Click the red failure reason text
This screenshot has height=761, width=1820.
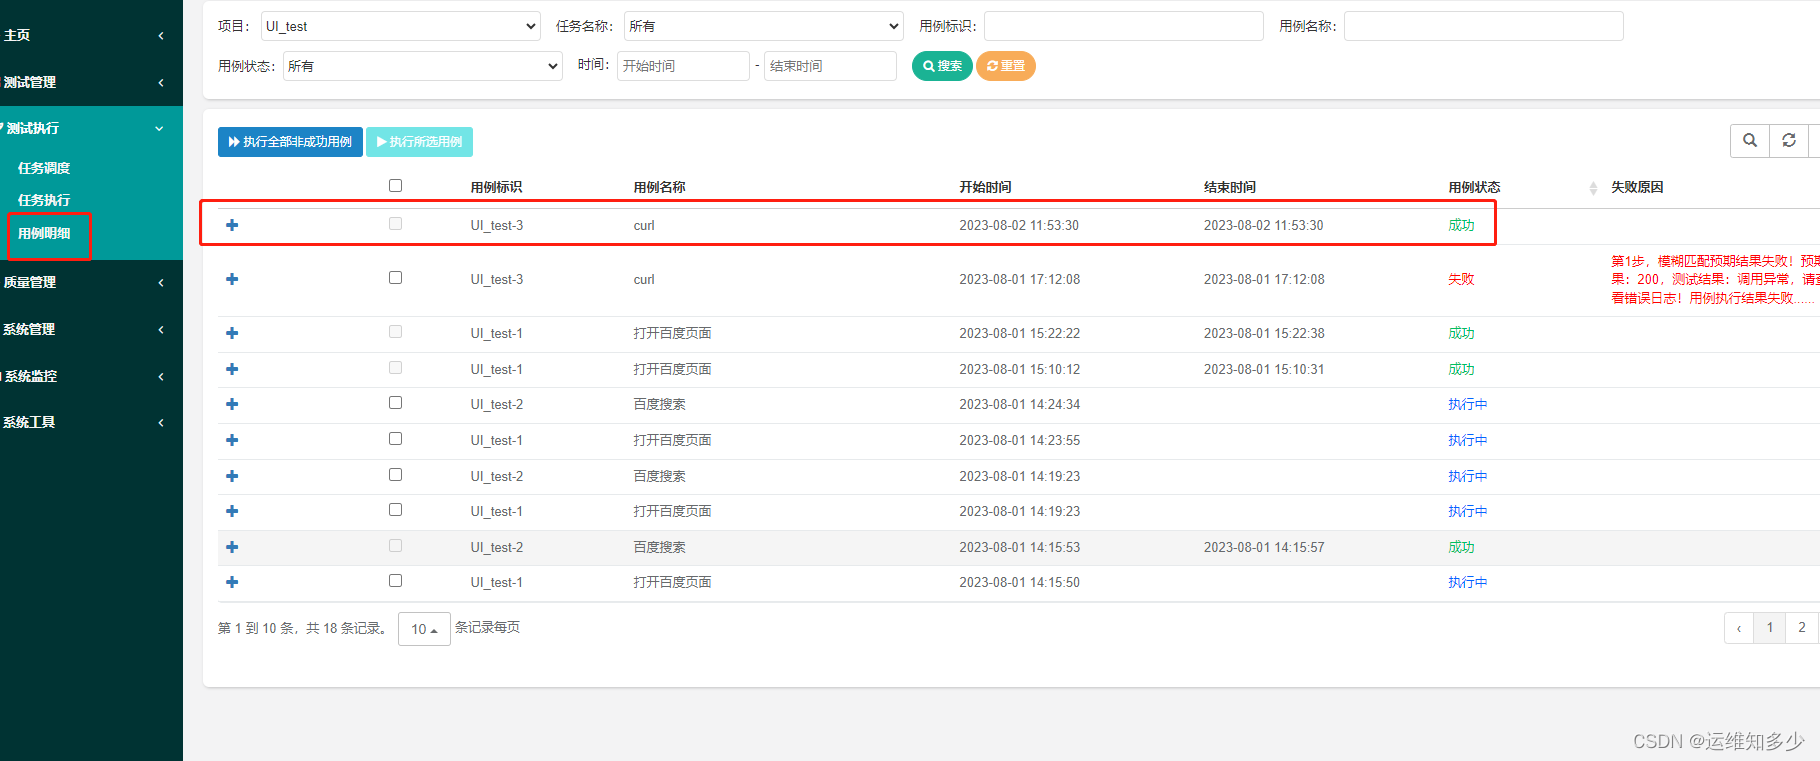click(x=1714, y=279)
